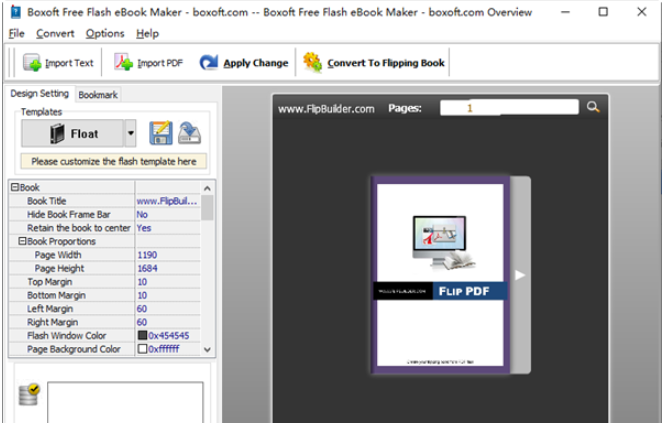Viewport: 664px width, 423px height.
Task: Switch to the Bookmark tab
Action: pos(98,95)
